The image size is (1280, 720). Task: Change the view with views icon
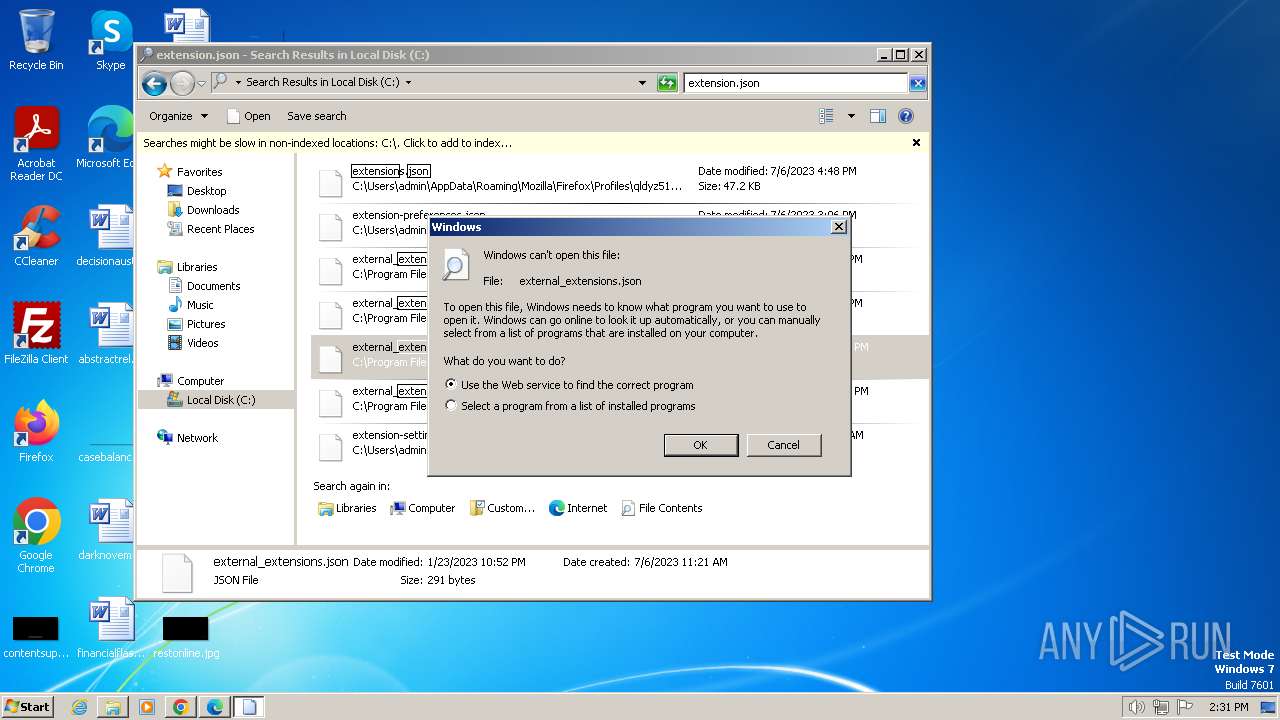[x=826, y=116]
